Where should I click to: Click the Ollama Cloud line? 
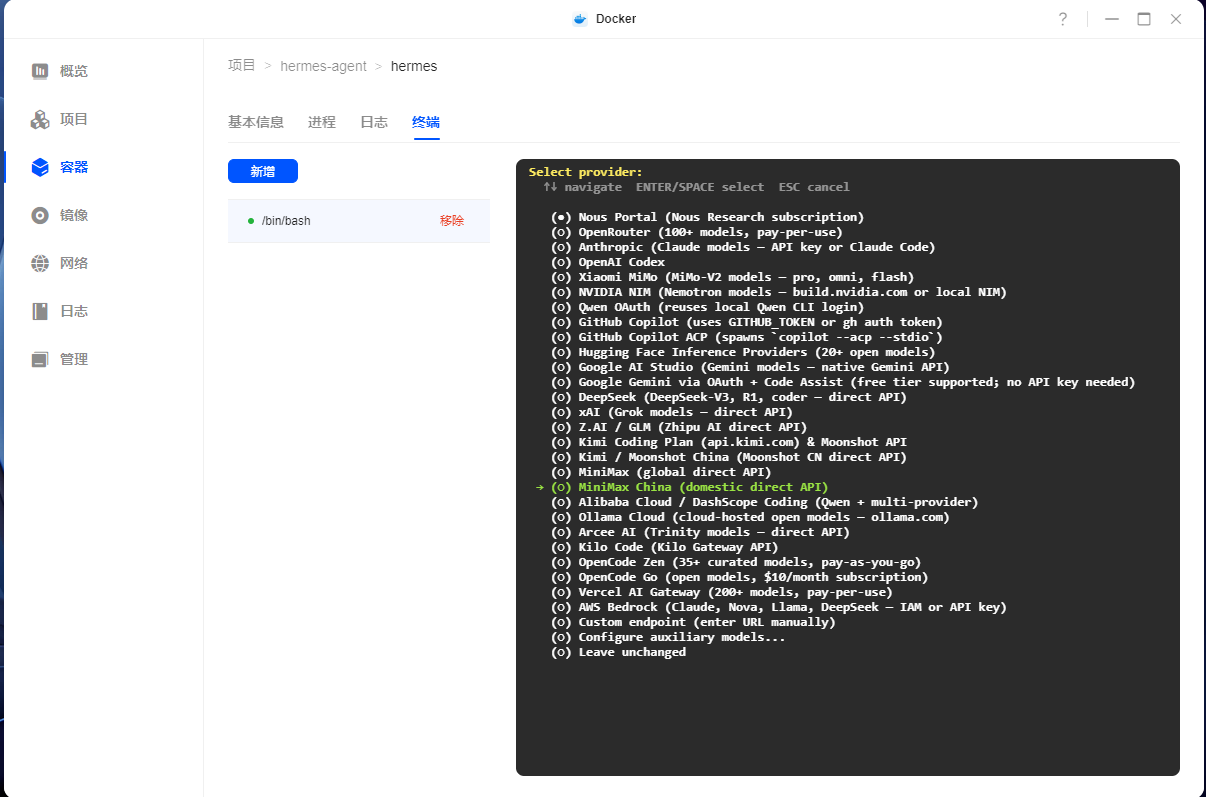750,517
